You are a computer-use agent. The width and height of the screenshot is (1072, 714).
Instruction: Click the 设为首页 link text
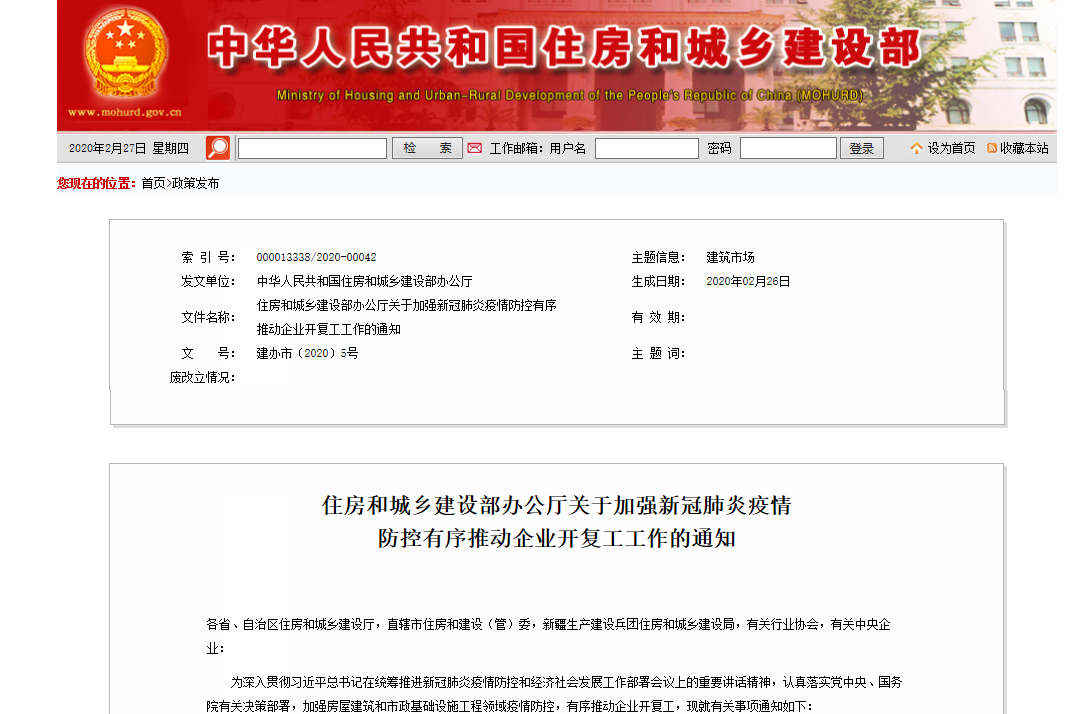(951, 148)
